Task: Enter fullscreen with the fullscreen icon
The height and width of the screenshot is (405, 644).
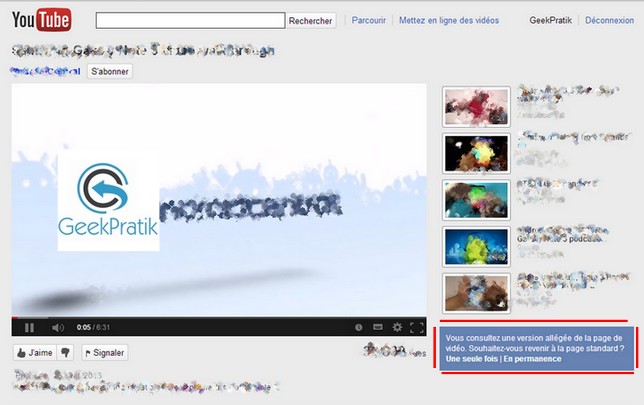Action: [416, 327]
